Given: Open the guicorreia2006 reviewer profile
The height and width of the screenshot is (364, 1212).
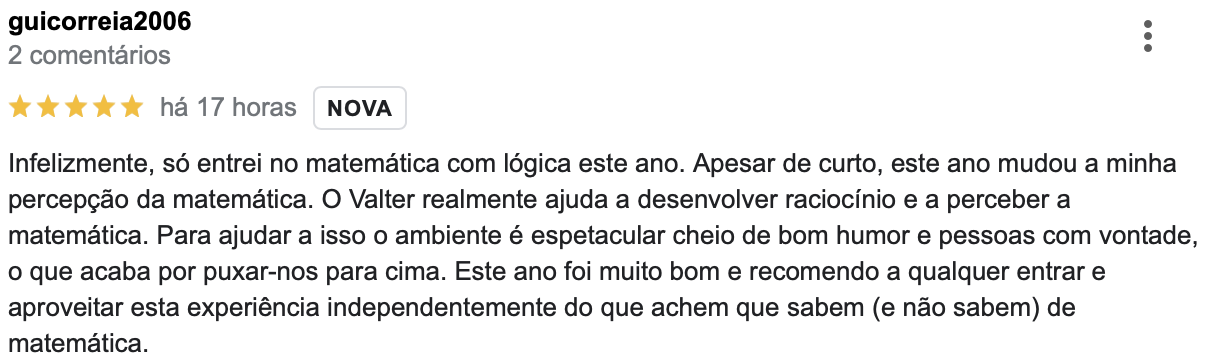Looking at the screenshot, I should point(100,22).
